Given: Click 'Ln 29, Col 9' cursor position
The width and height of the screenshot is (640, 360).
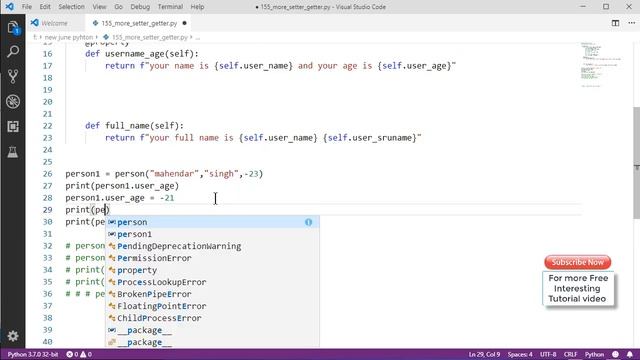Looking at the screenshot, I should coord(484,354).
